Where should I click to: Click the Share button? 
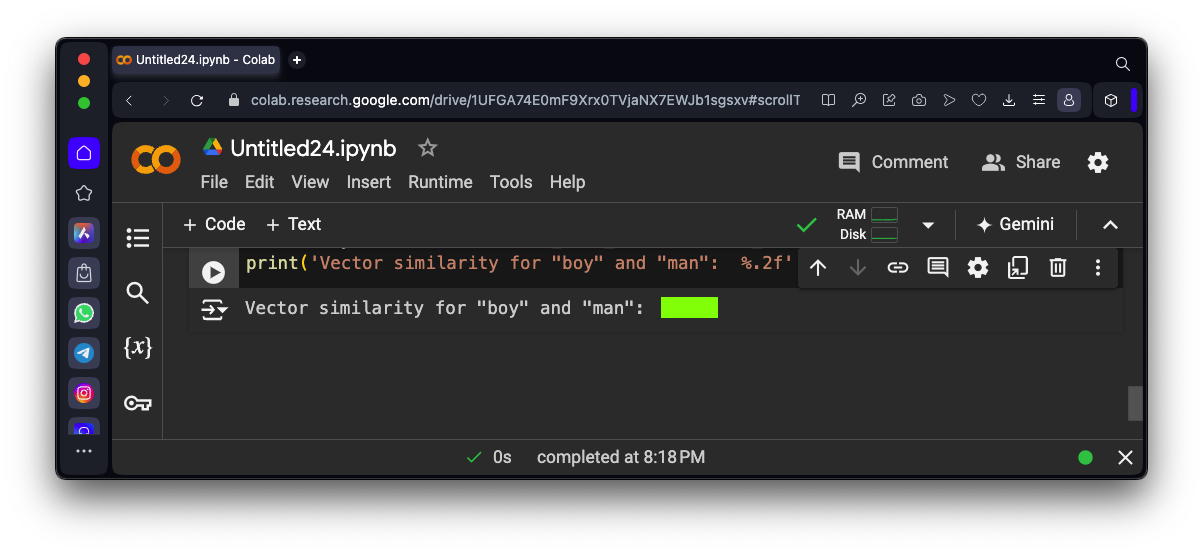pyautogui.click(x=1021, y=162)
